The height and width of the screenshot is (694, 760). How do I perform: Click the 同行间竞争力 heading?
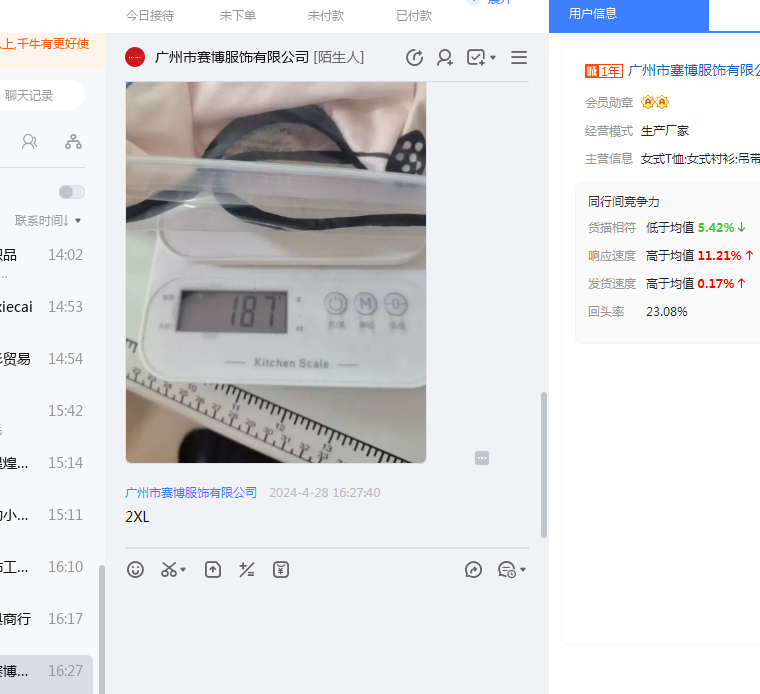tap(623, 202)
